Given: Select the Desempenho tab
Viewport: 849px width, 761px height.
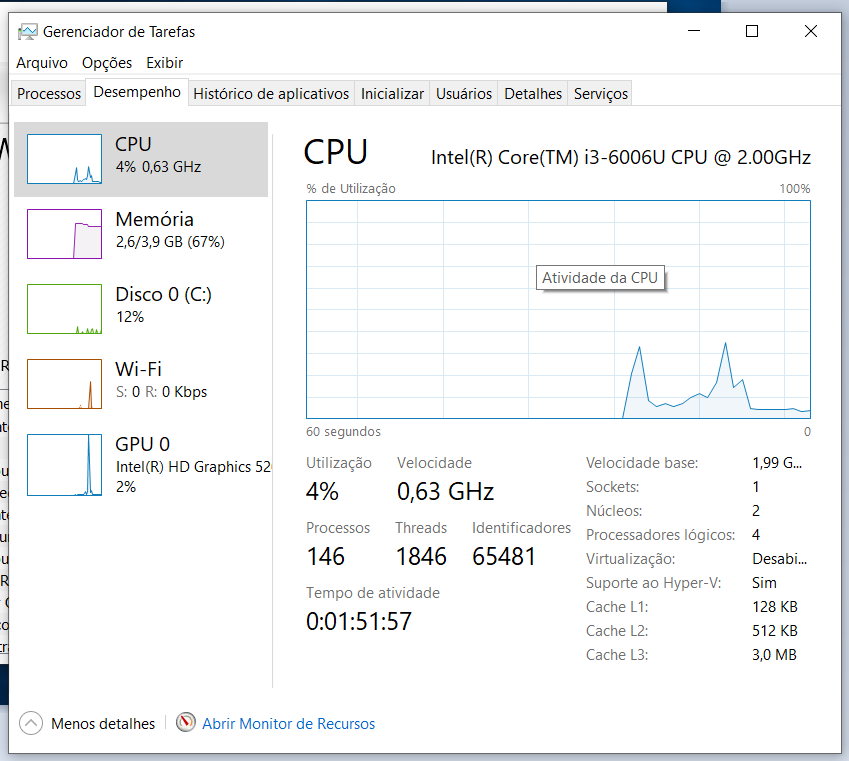Looking at the screenshot, I should pos(137,92).
